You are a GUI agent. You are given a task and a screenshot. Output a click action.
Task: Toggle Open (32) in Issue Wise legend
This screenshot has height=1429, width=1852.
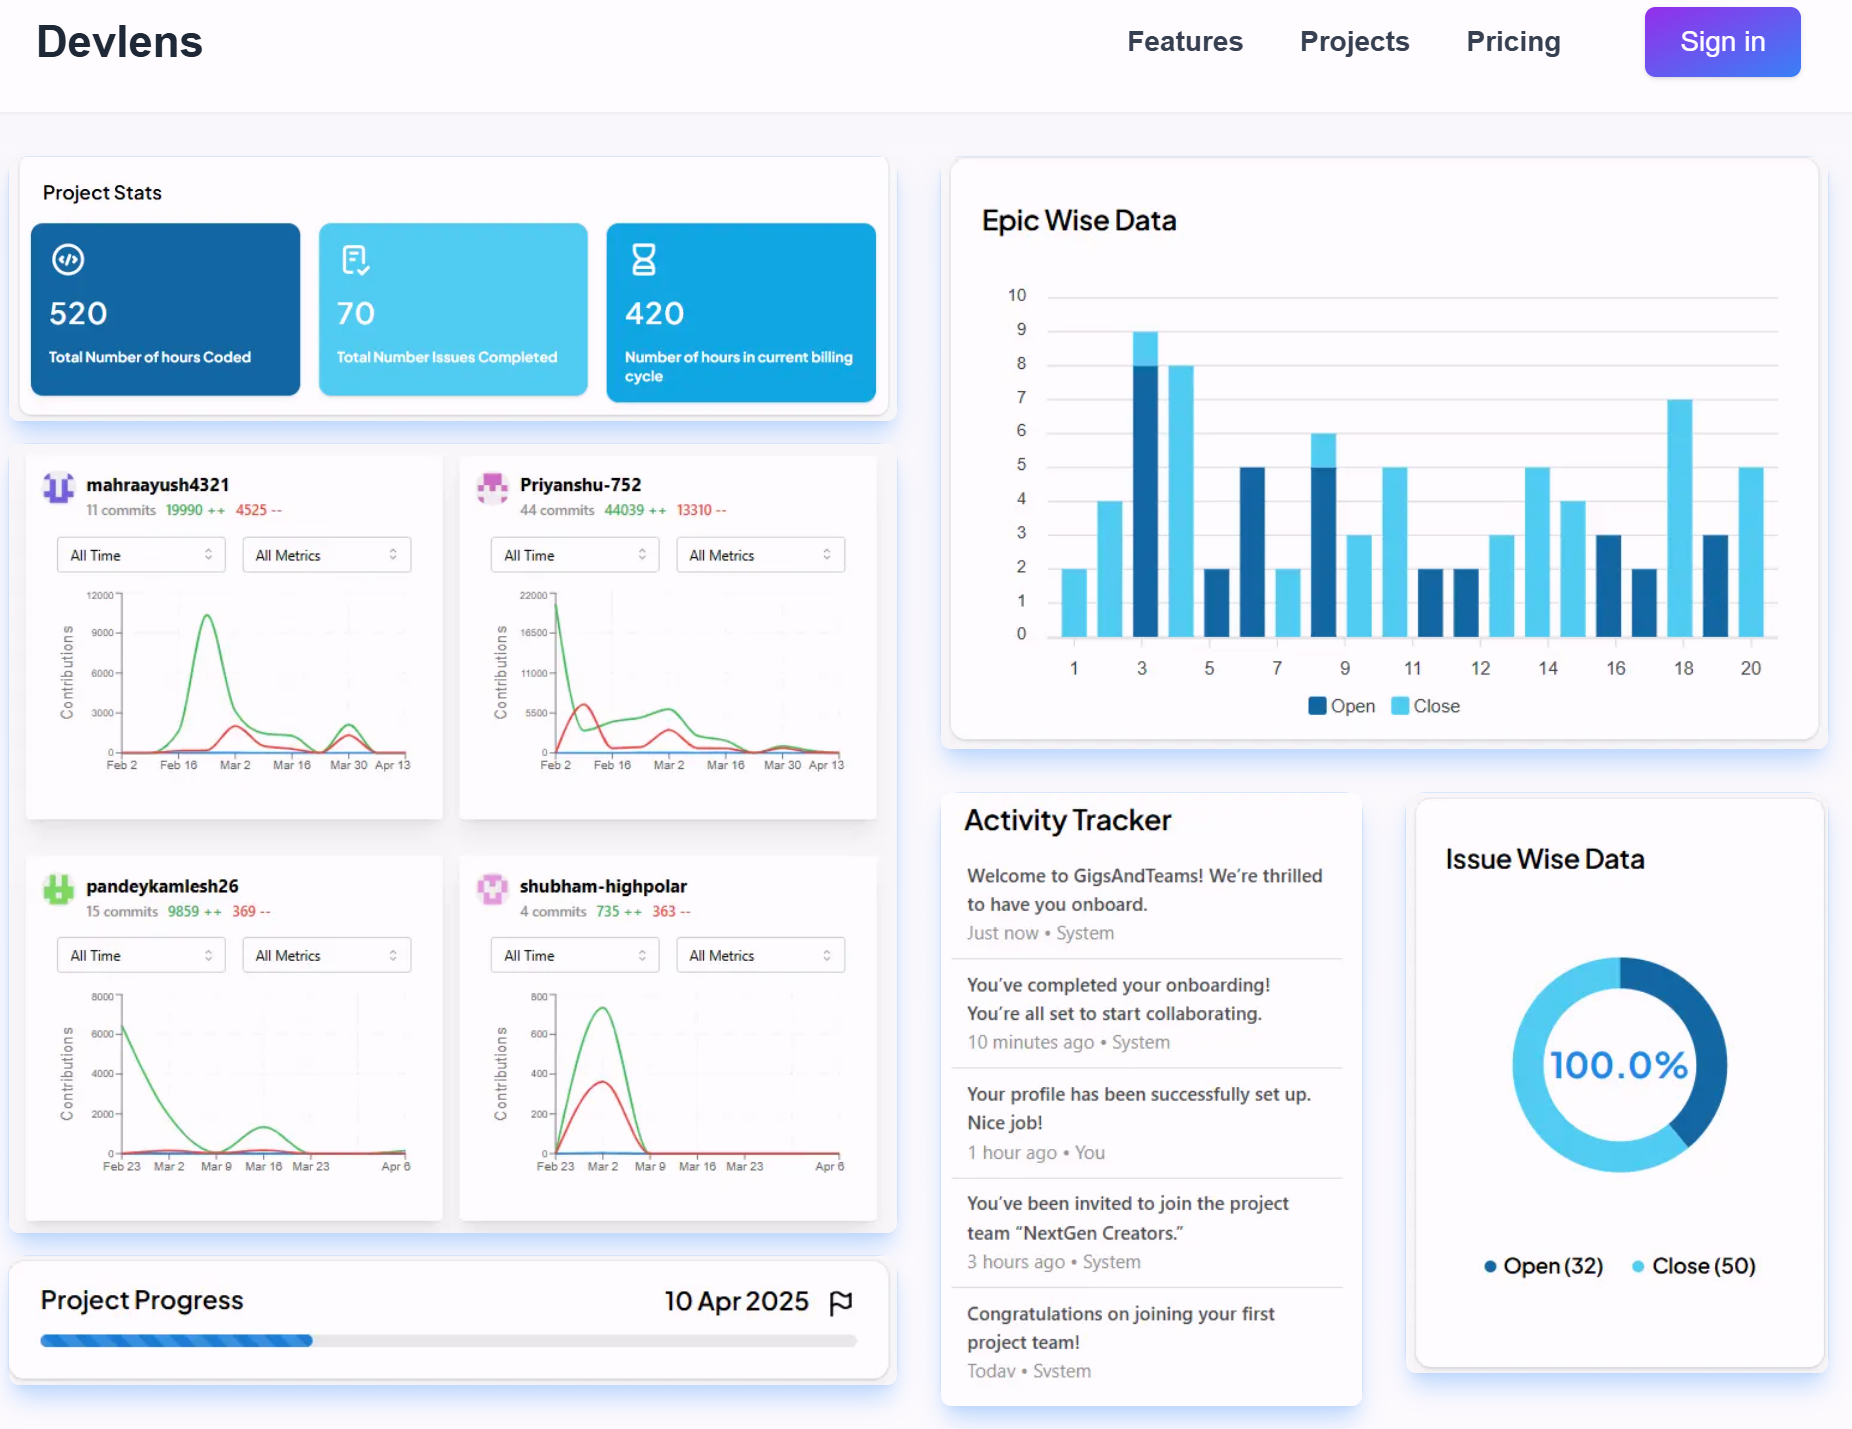tap(1544, 1266)
